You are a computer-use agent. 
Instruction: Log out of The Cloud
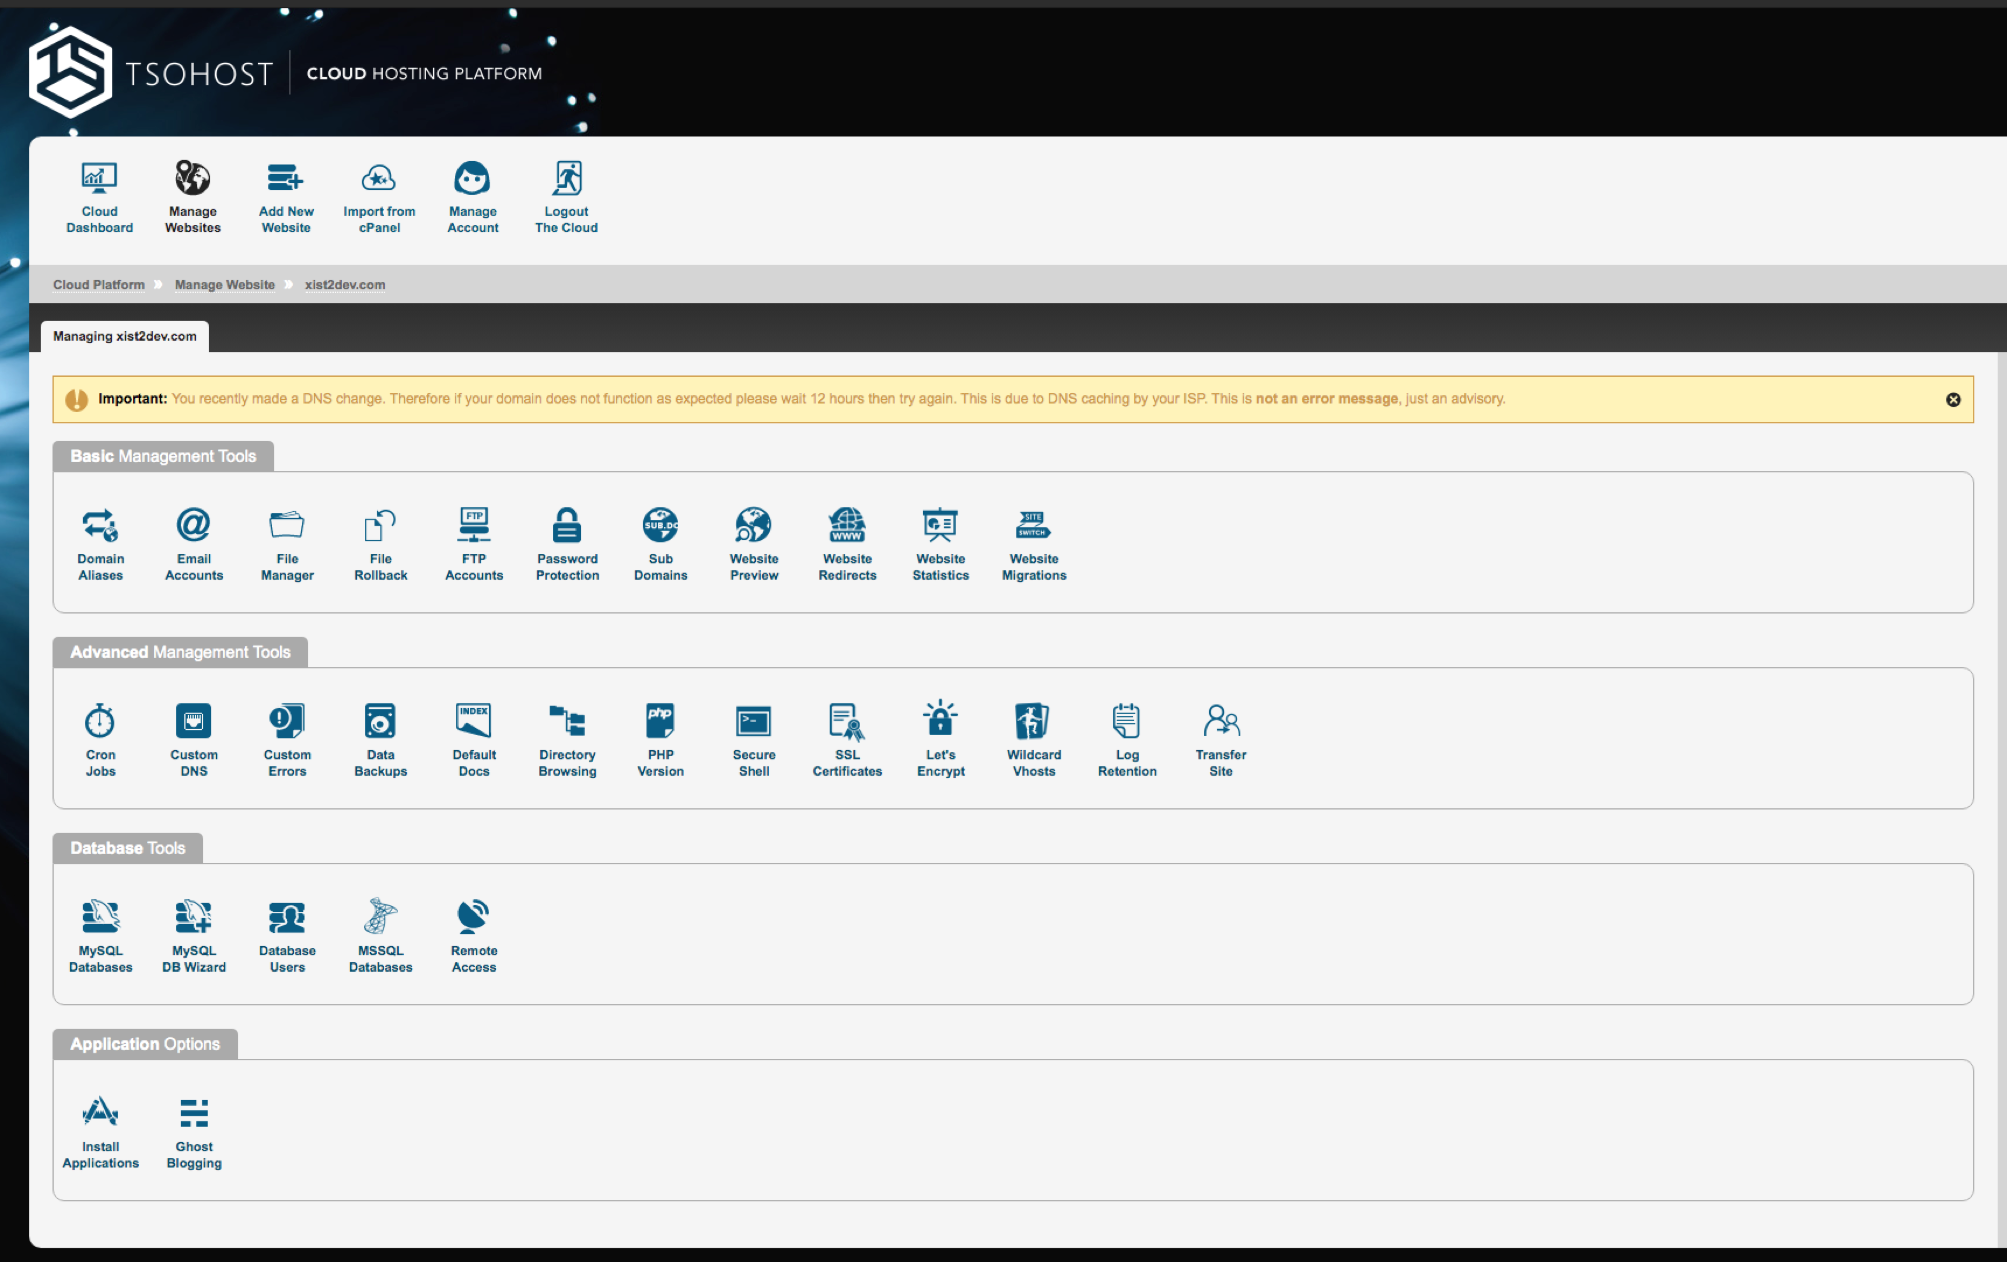566,197
